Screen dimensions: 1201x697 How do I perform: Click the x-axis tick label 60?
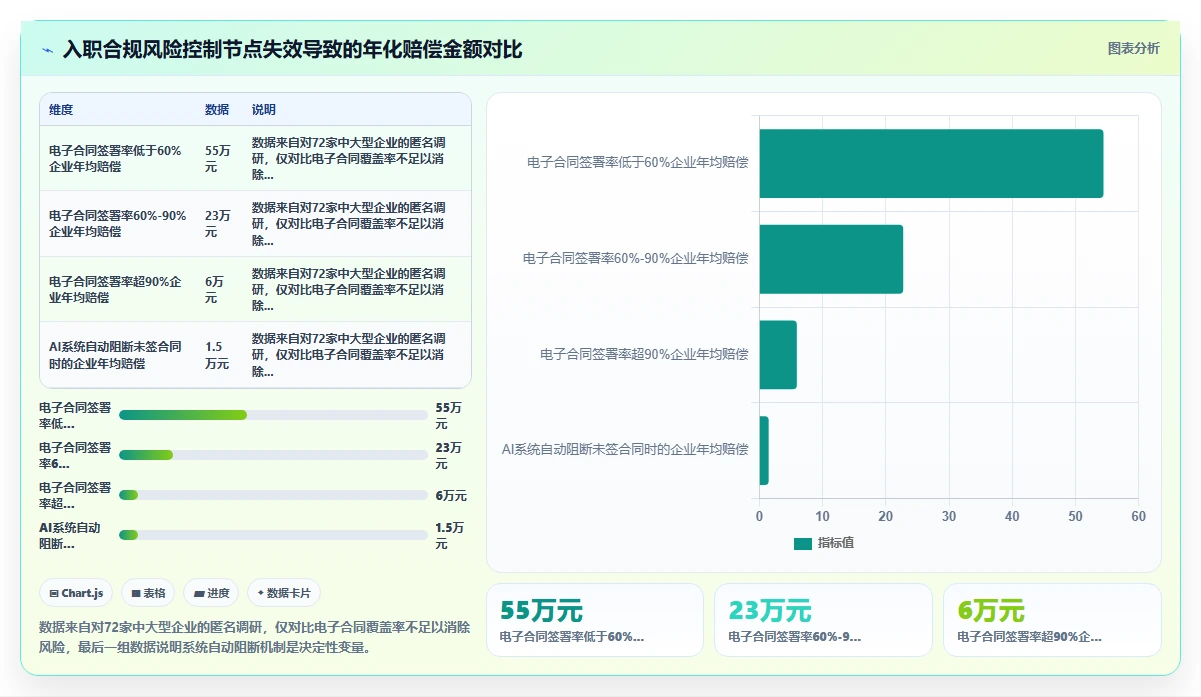click(x=1138, y=517)
